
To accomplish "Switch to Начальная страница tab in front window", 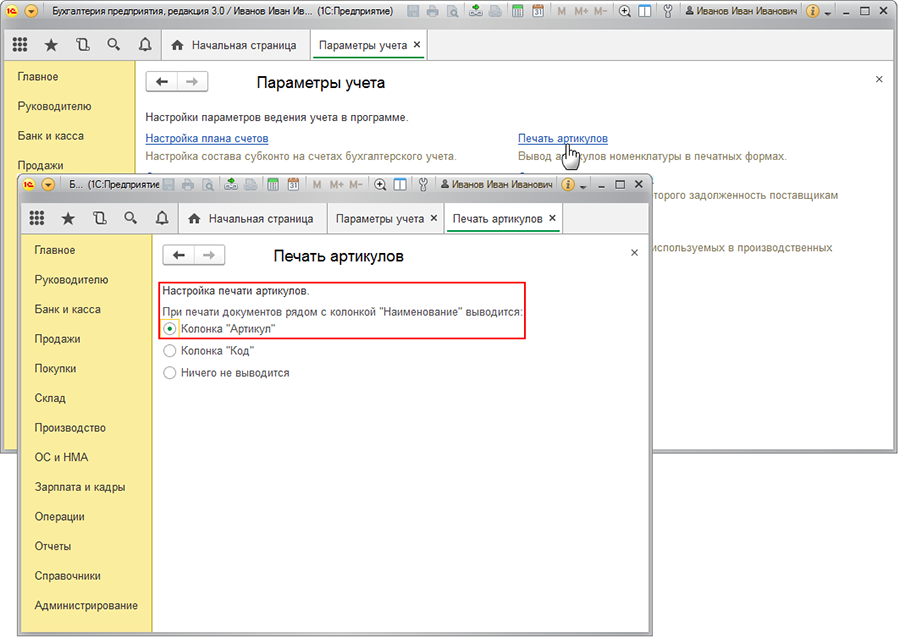I will pyautogui.click(x=253, y=219).
